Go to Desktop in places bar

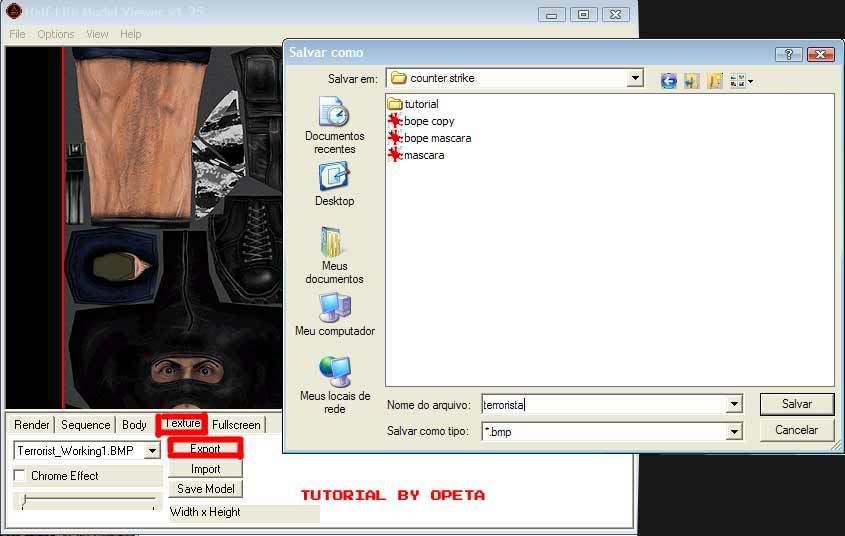334,184
